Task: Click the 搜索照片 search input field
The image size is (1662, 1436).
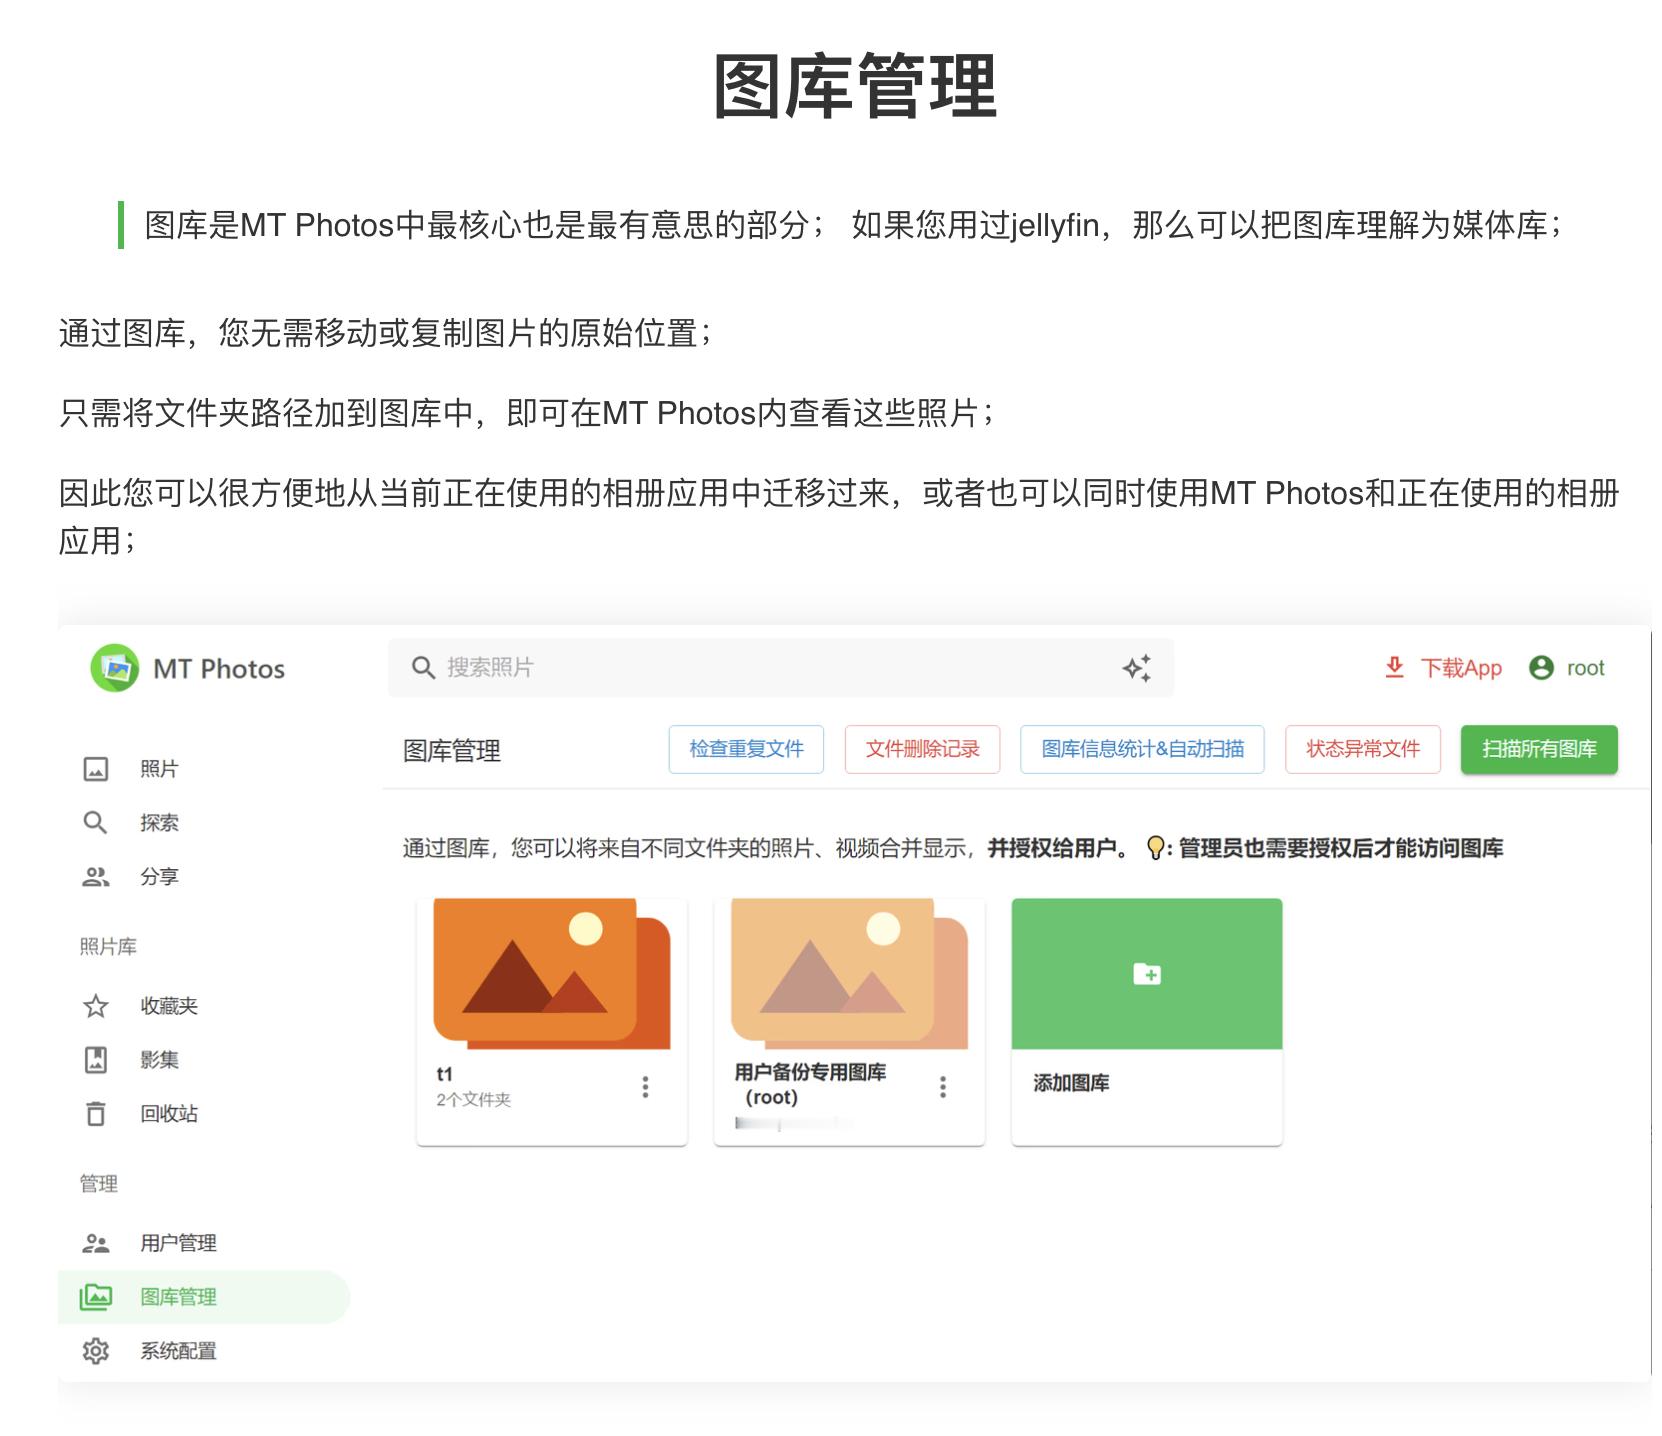Action: point(781,668)
